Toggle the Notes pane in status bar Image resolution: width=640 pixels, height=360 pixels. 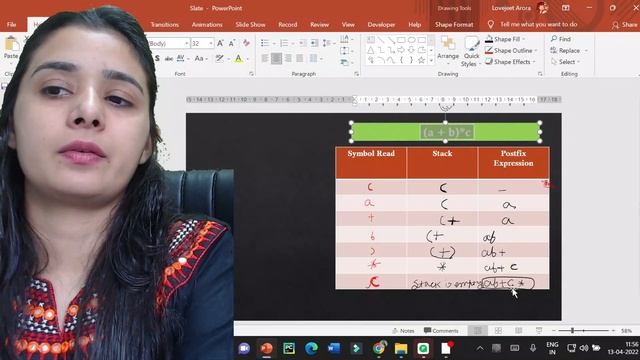point(403,331)
